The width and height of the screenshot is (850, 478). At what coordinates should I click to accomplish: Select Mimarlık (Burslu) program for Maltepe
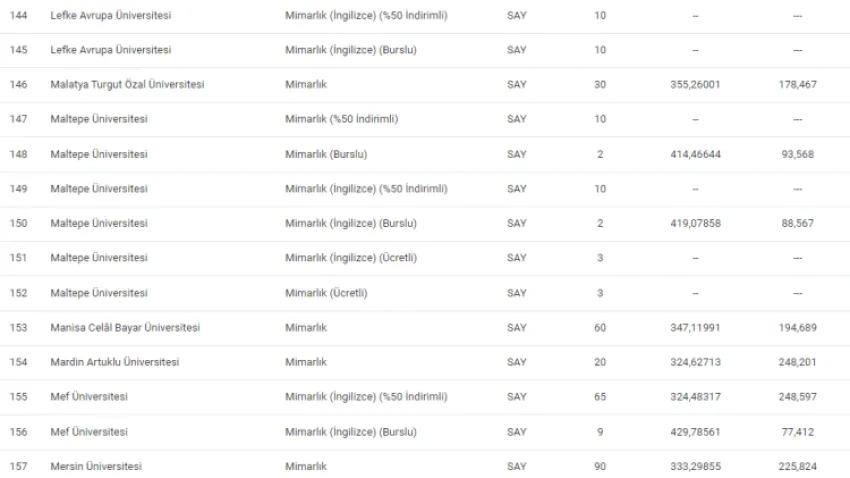click(x=326, y=154)
